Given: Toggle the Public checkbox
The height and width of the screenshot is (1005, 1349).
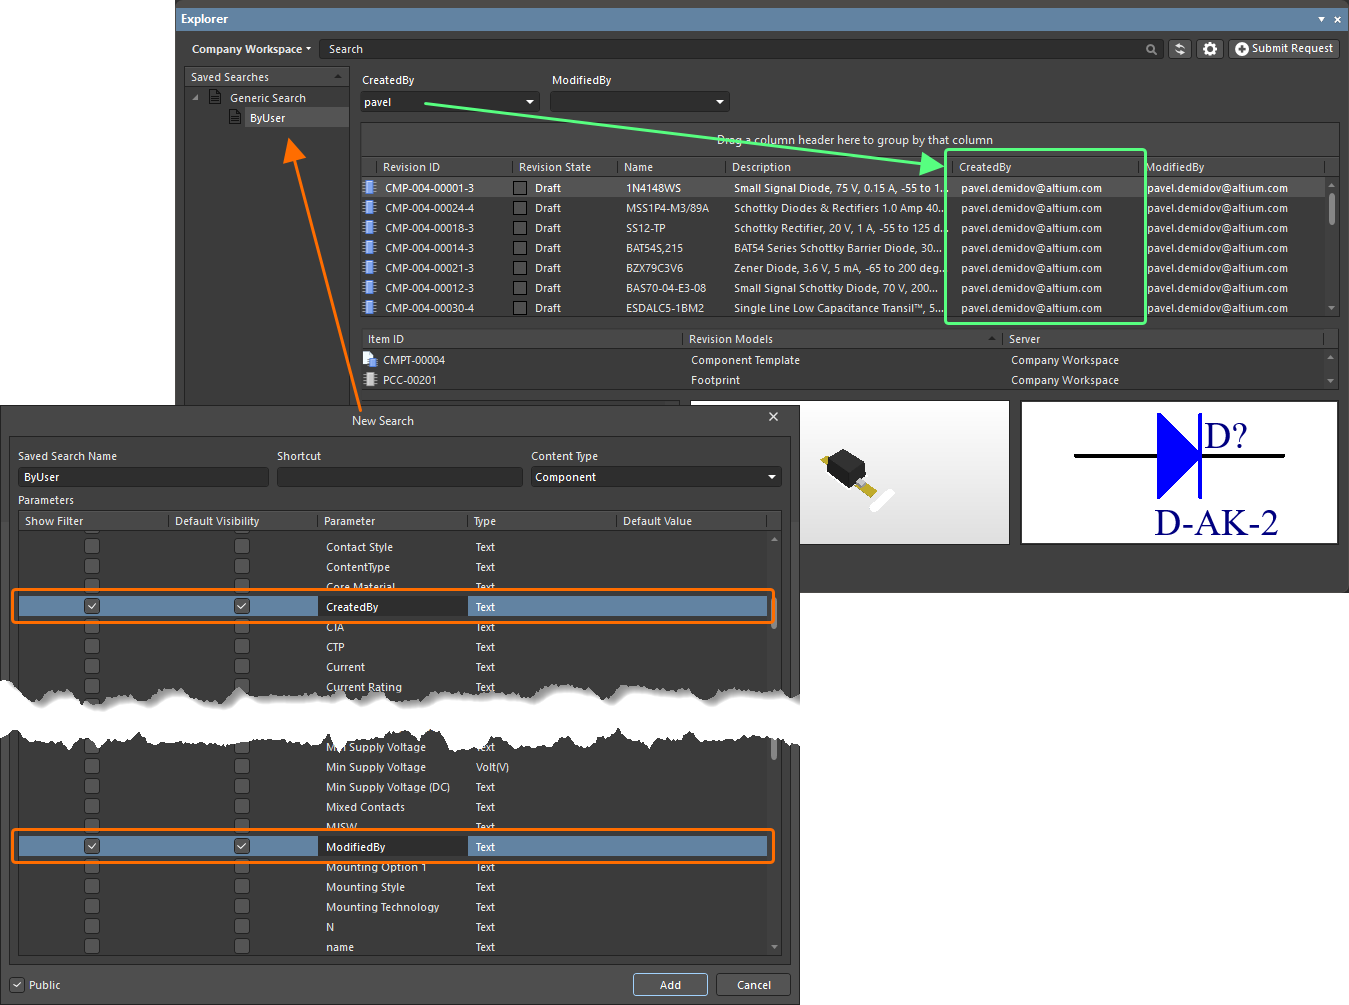Looking at the screenshot, I should [17, 985].
